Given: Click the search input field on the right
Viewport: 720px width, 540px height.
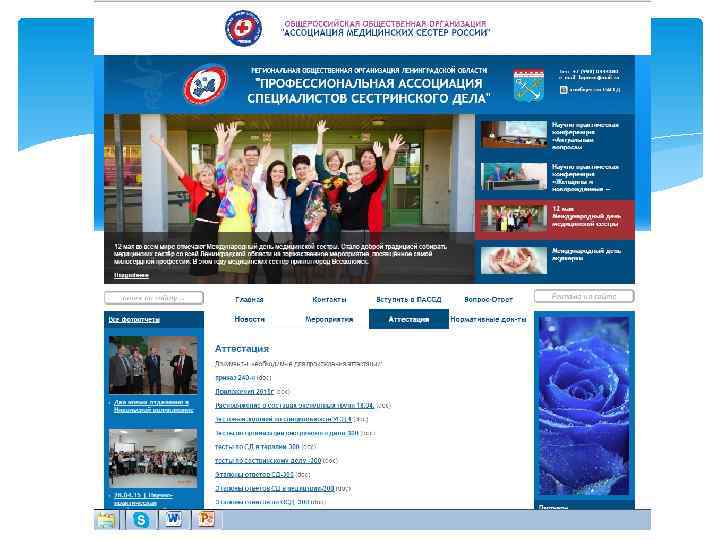Looking at the screenshot, I should point(584,297).
